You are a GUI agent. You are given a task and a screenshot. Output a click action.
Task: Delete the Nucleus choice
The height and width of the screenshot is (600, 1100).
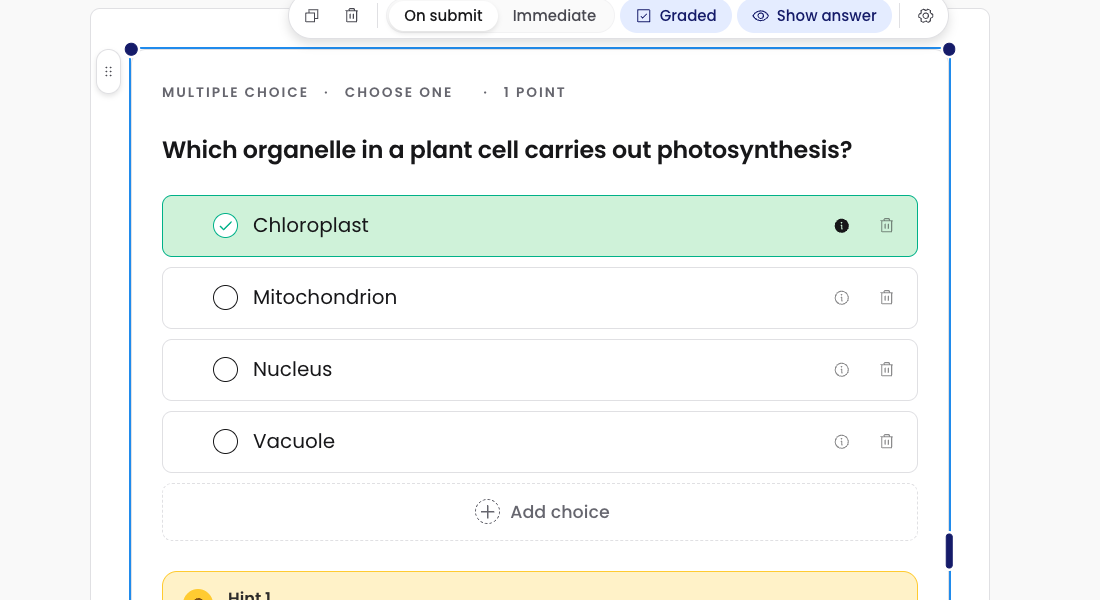click(887, 369)
